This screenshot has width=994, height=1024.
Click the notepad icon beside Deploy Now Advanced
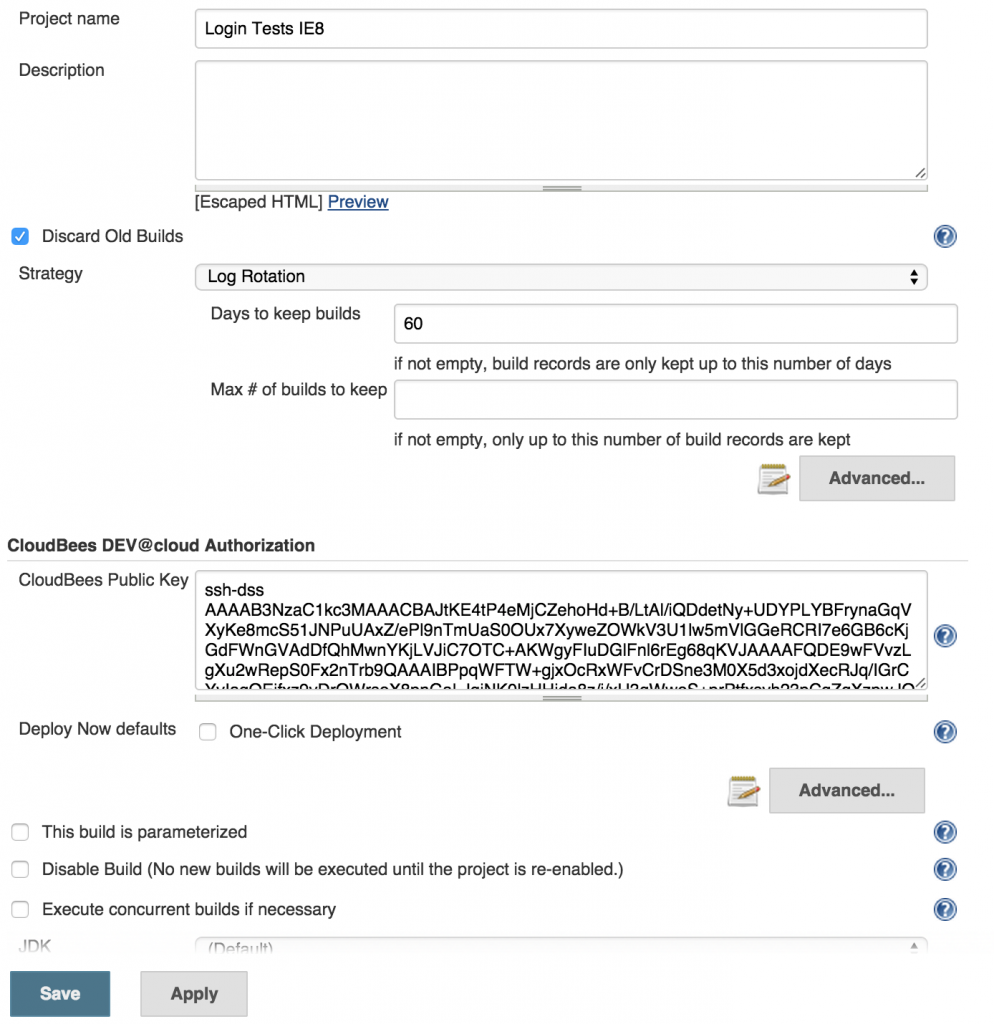coord(743,790)
